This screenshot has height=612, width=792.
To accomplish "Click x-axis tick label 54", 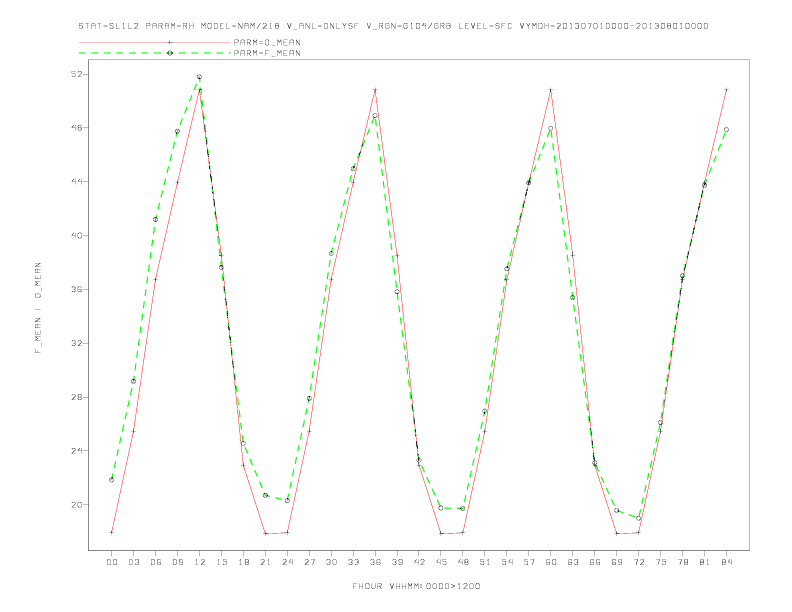I will click(507, 562).
